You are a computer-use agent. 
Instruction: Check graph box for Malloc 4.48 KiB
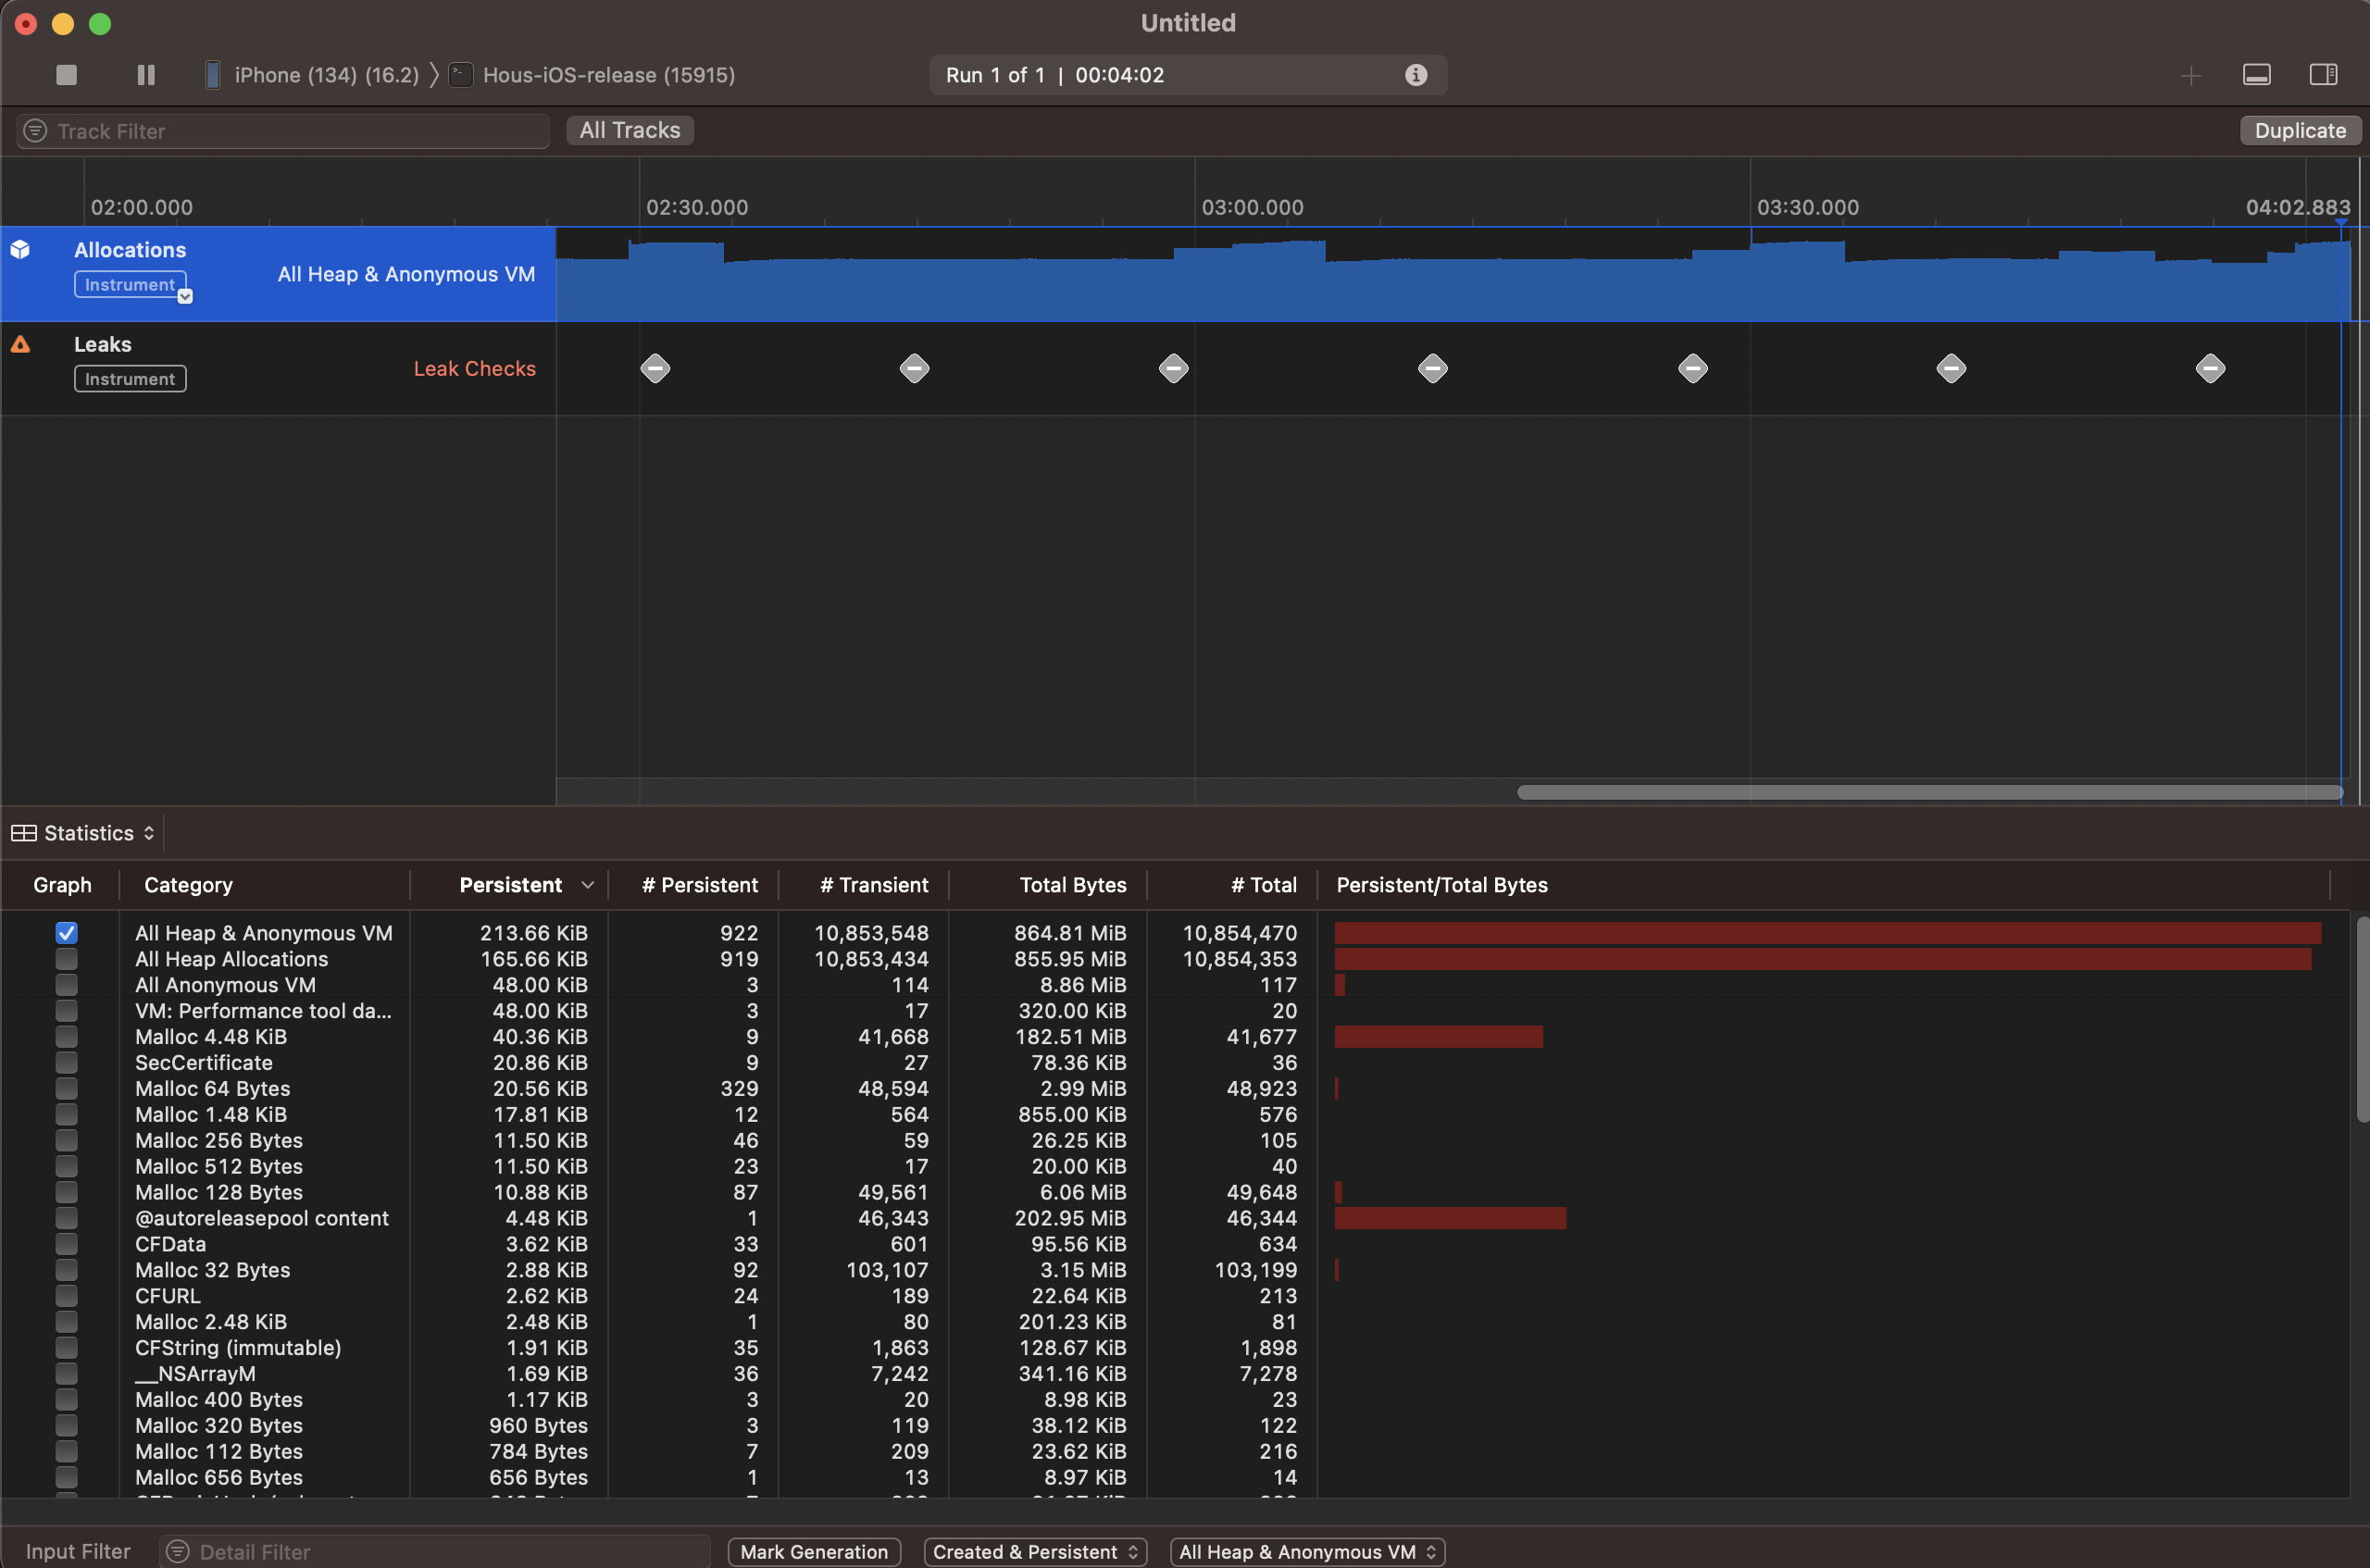pyautogui.click(x=66, y=1037)
